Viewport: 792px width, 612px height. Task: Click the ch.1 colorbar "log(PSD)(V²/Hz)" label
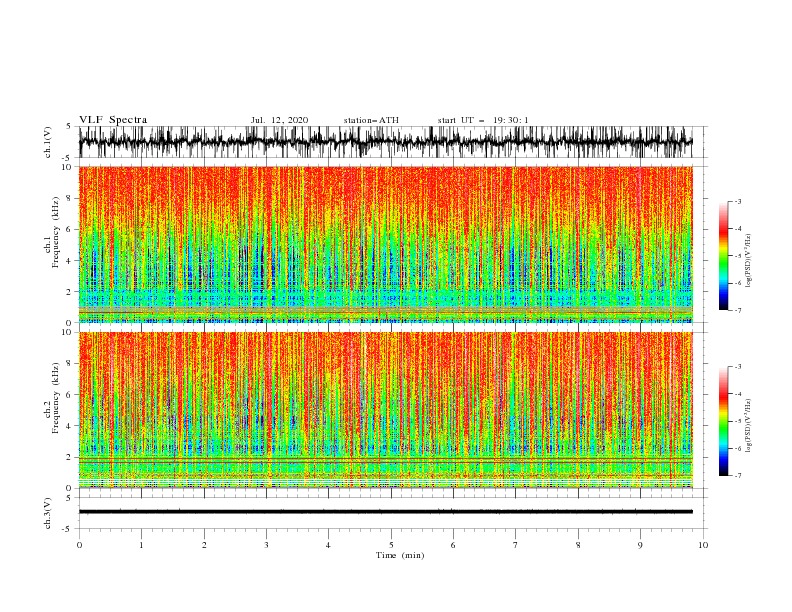click(x=749, y=261)
